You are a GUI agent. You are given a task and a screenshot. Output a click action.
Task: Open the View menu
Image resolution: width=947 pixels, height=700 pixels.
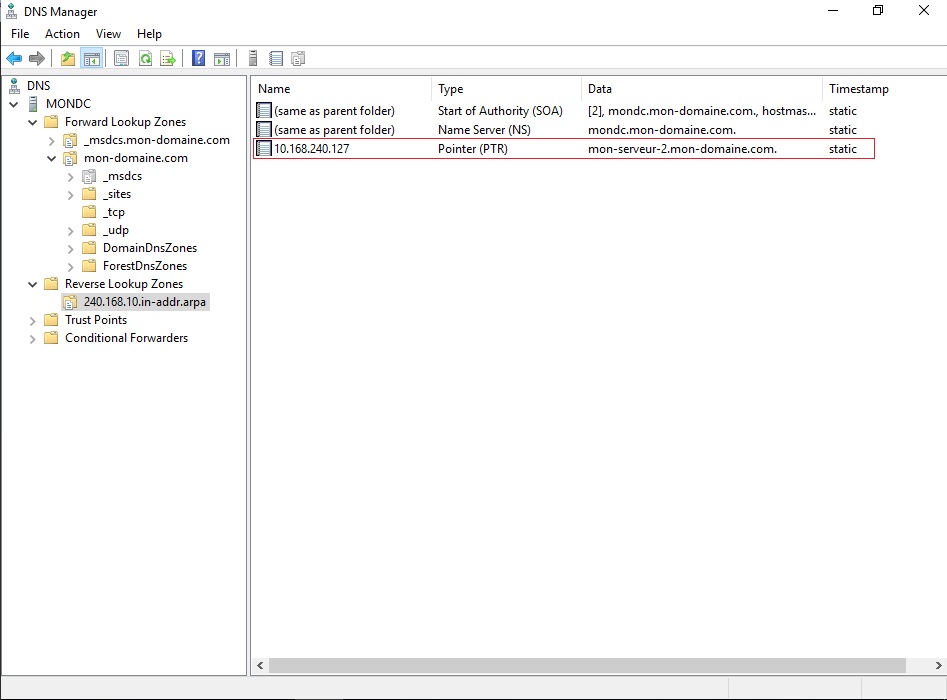click(108, 34)
